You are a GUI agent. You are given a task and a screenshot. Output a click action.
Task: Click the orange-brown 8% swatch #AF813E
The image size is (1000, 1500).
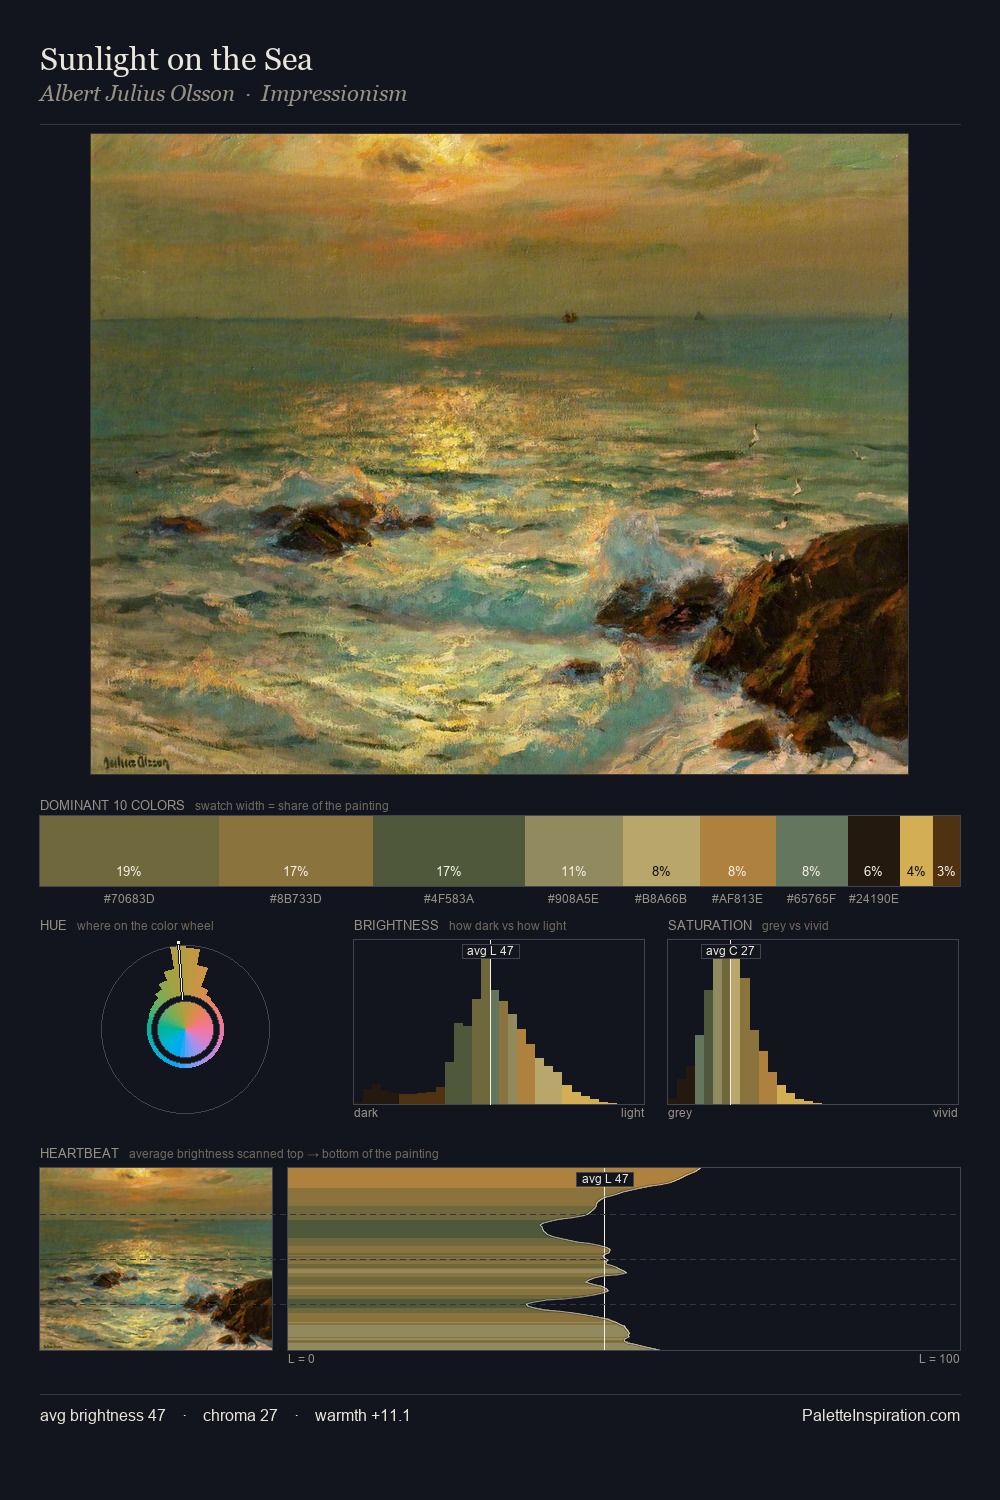(x=738, y=851)
